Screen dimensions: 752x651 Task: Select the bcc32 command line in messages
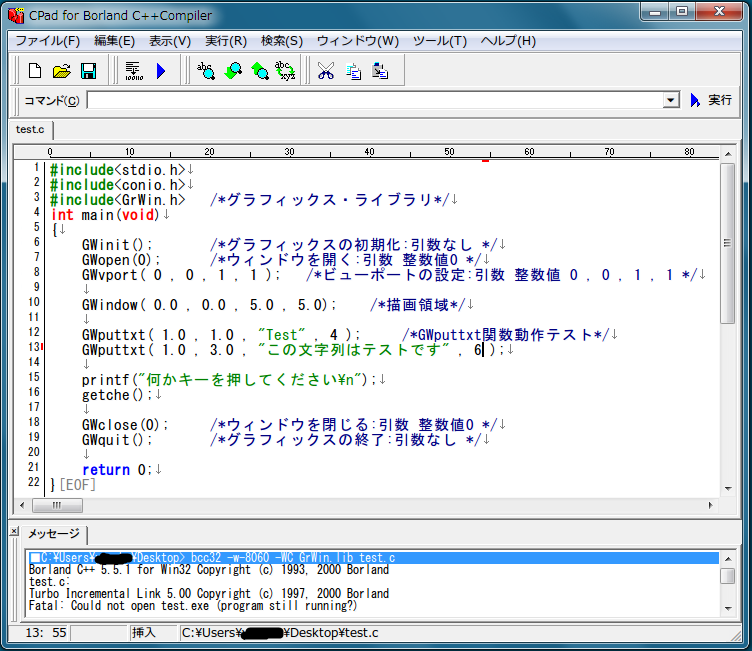pos(374,557)
